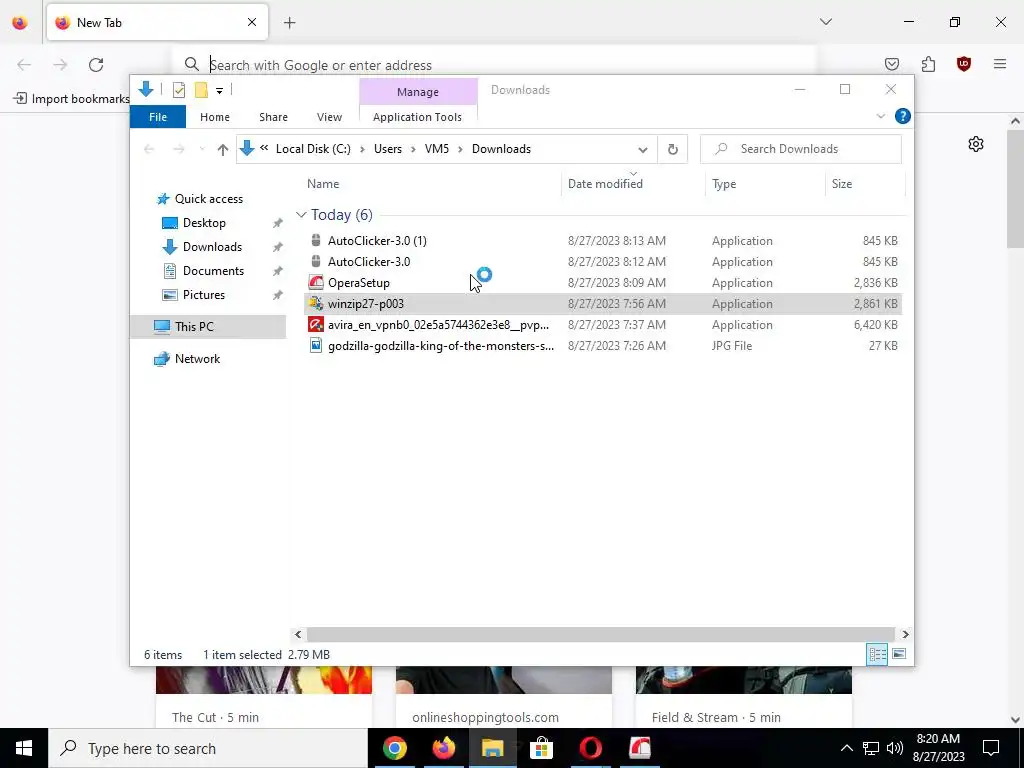
Task: Switch to the View ribbon tab
Action: pos(329,117)
